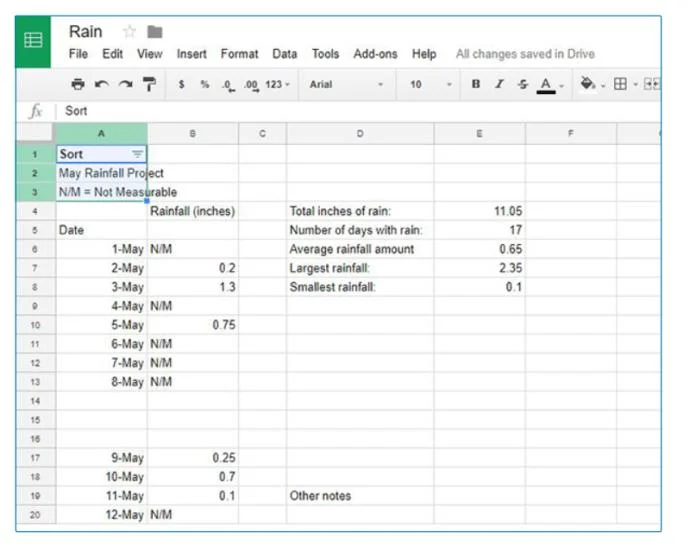Viewport: 690px width, 545px height.
Task: Toggle bold formatting
Action: click(x=476, y=84)
